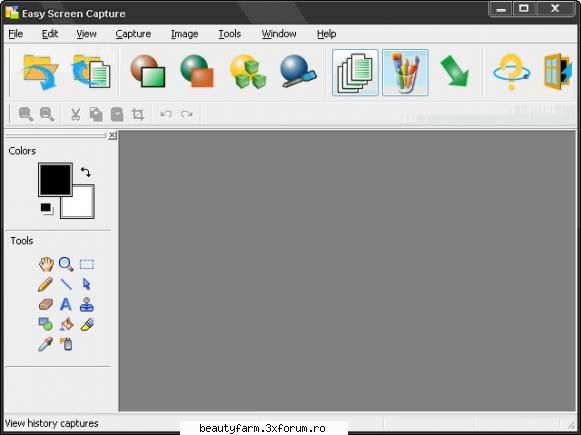This screenshot has width=581, height=435.
Task: Capture window using brown sphere icon
Action: point(147,71)
